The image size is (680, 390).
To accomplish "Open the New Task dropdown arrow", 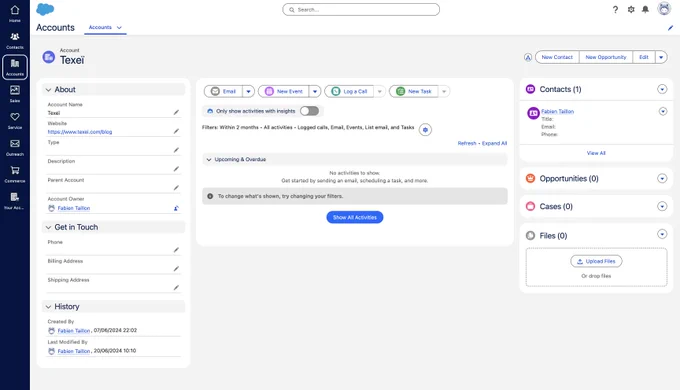I will (444, 92).
